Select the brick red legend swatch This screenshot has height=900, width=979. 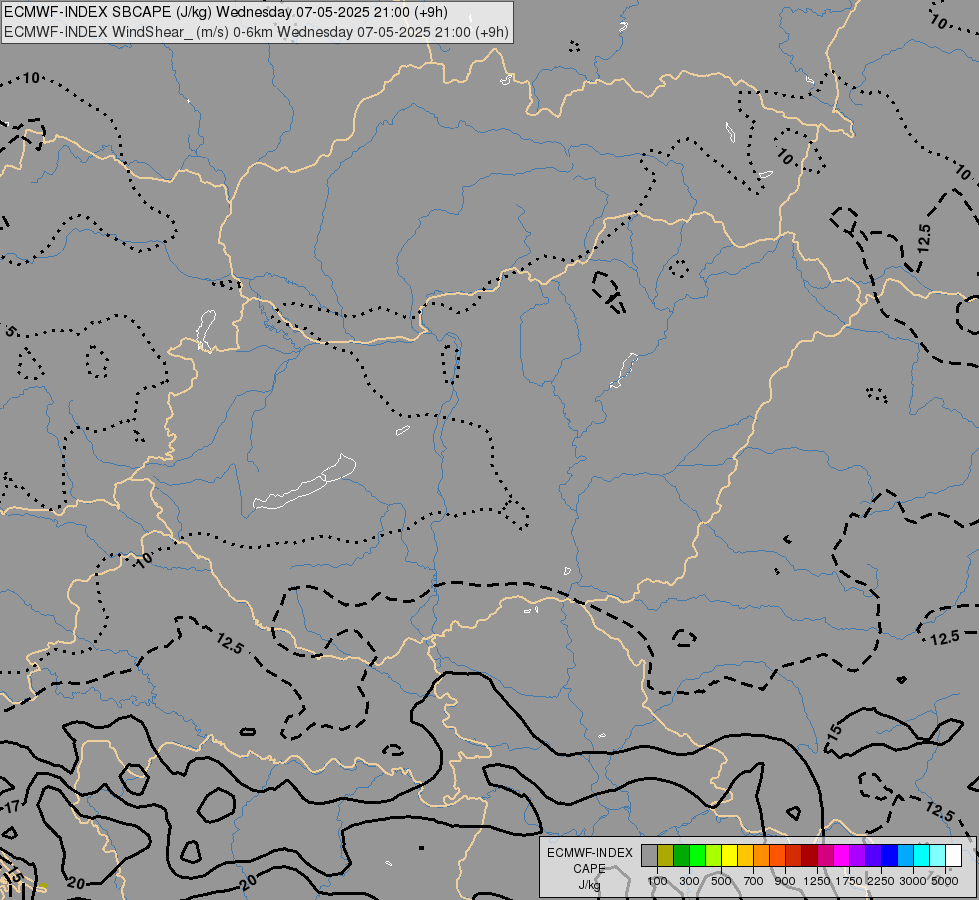(794, 856)
